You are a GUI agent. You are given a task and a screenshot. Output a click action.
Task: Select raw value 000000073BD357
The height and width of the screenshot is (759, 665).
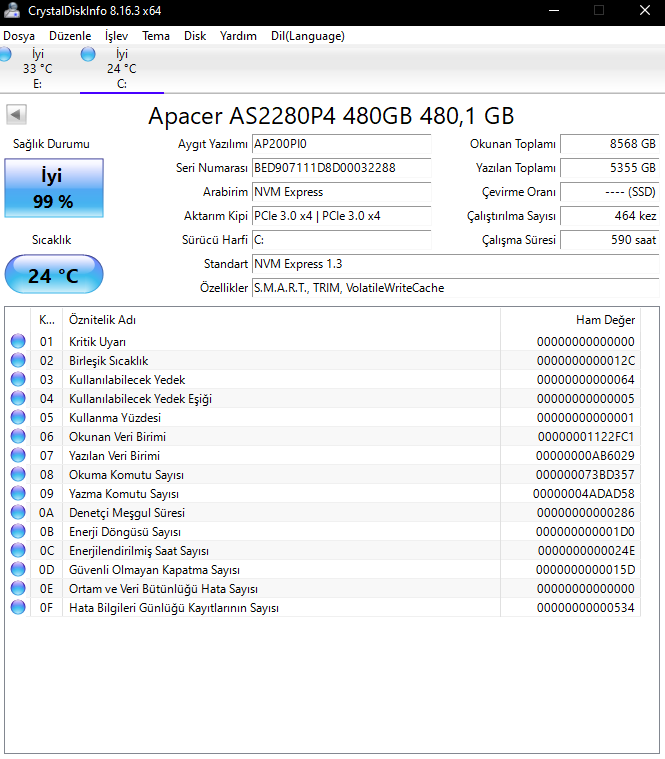(585, 474)
